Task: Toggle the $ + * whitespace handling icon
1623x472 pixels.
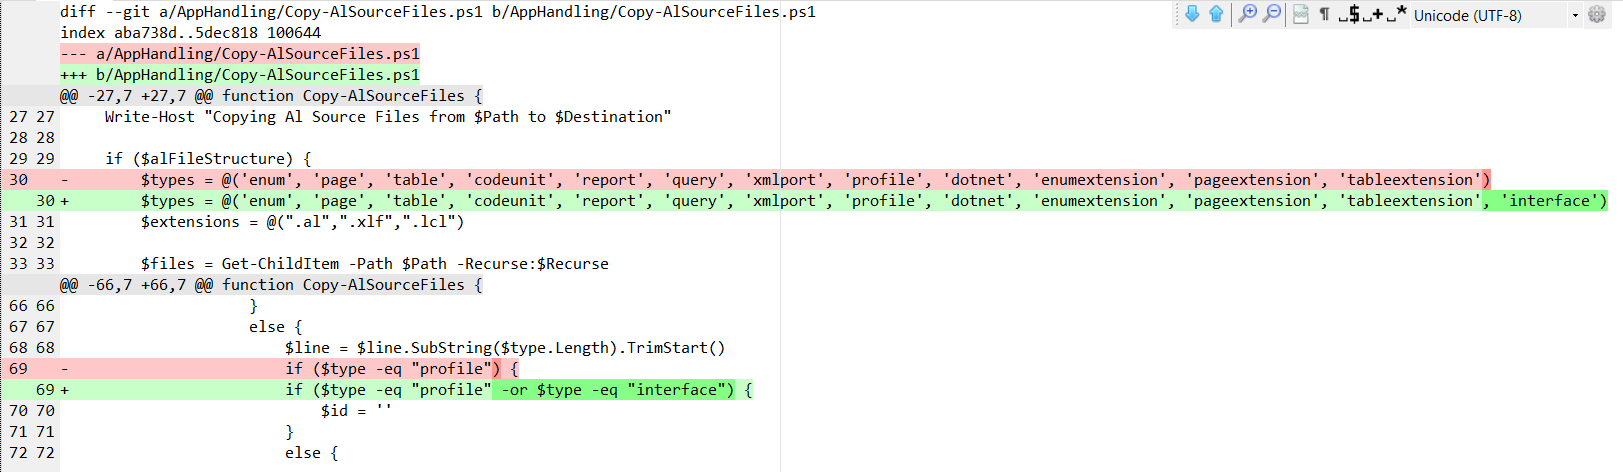Action: [x=1373, y=14]
